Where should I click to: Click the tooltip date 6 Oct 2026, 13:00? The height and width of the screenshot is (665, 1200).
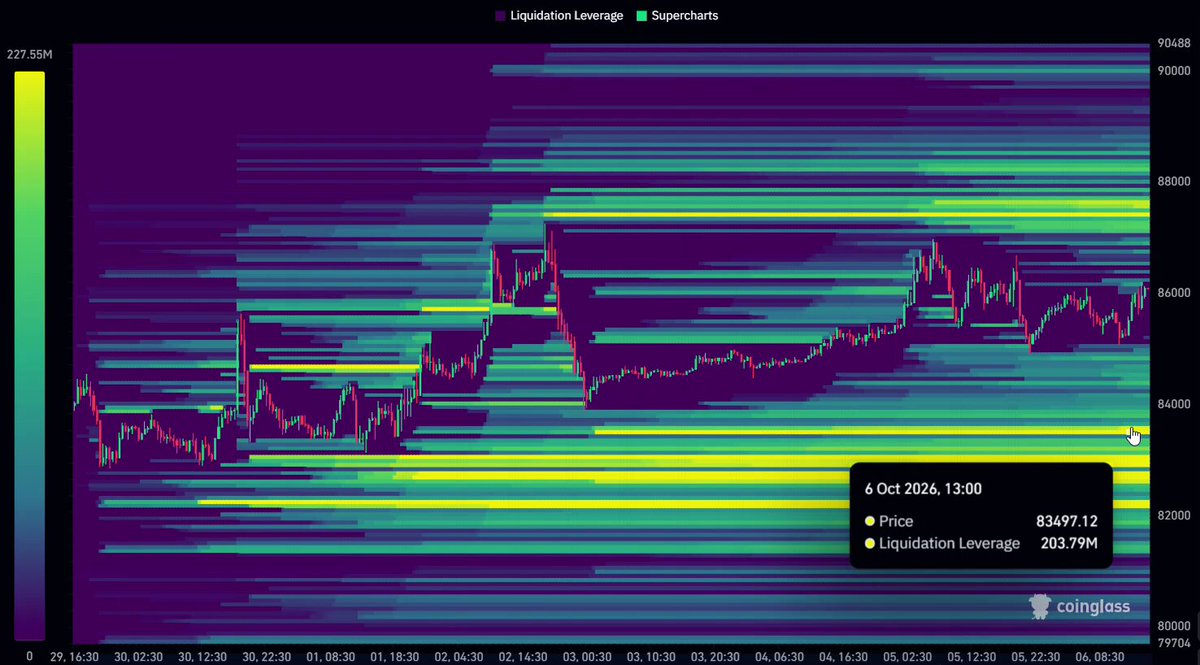[x=924, y=489]
